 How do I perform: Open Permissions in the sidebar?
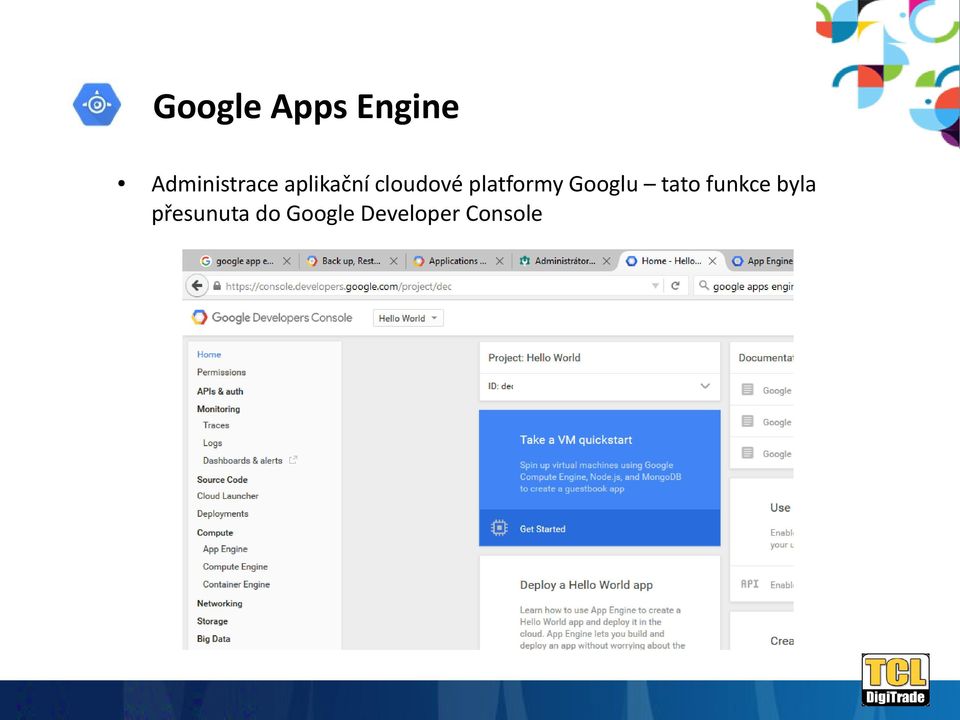[x=221, y=372]
